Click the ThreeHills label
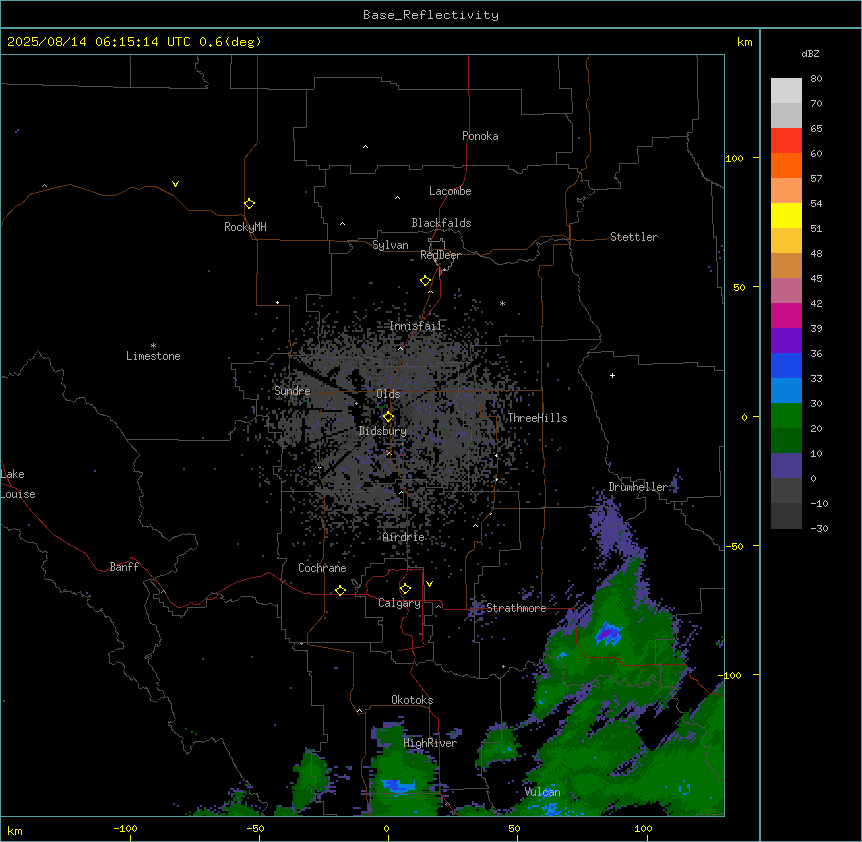Screen dimensions: 862x842 [x=537, y=418]
